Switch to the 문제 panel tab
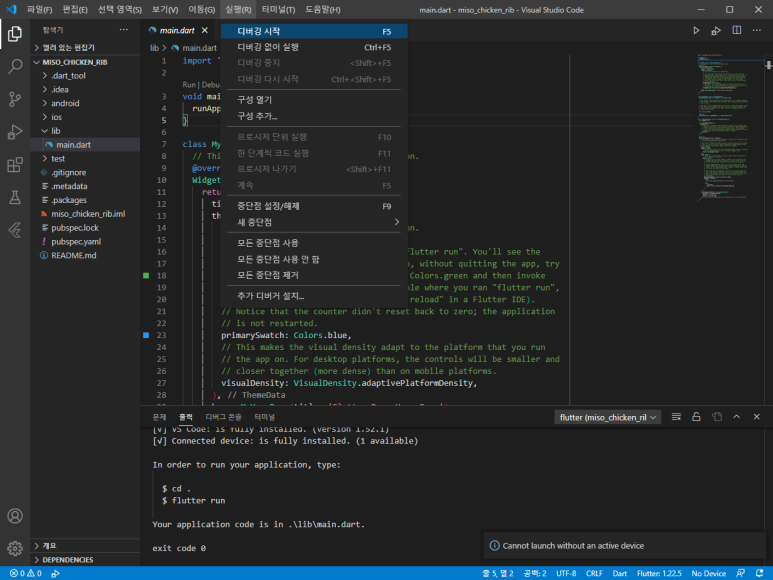This screenshot has height=580, width=773. [160, 417]
